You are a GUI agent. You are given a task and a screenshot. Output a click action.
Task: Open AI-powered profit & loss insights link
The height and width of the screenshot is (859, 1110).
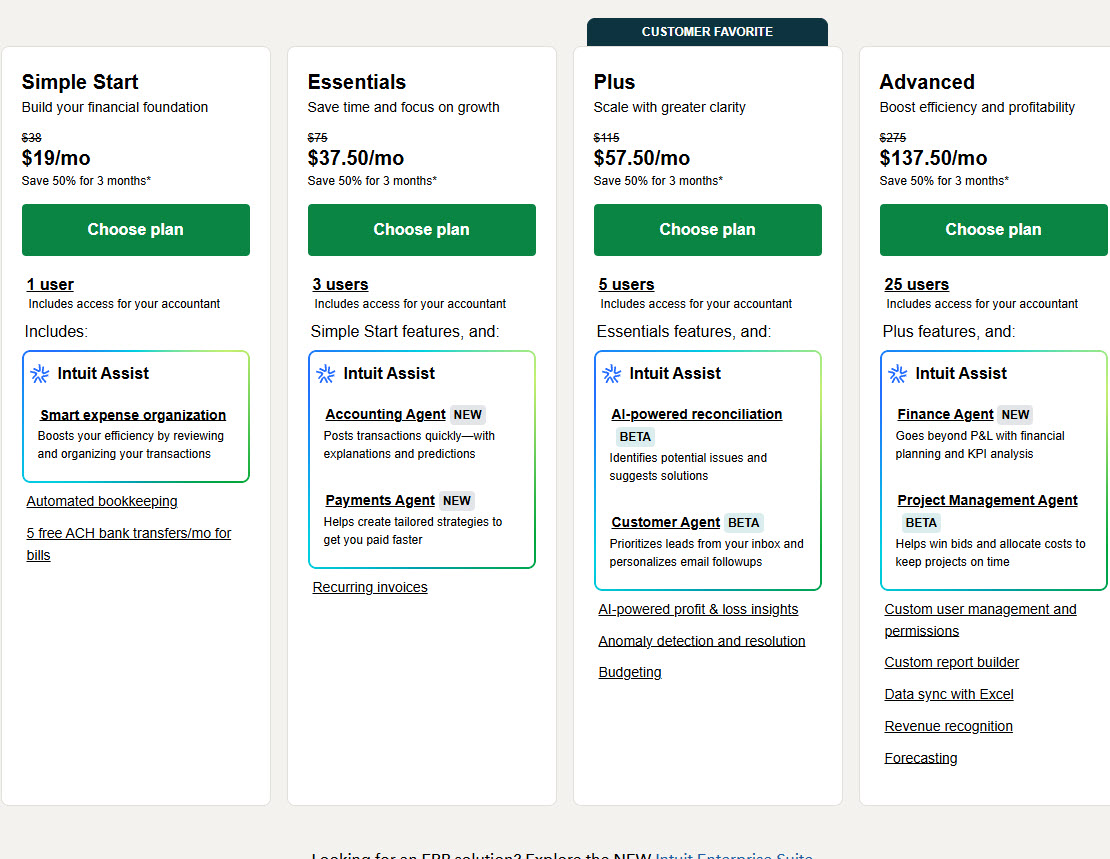point(699,609)
